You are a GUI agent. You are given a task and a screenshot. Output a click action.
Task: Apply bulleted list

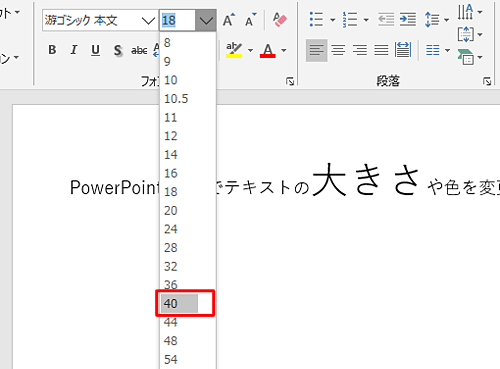click(x=316, y=19)
